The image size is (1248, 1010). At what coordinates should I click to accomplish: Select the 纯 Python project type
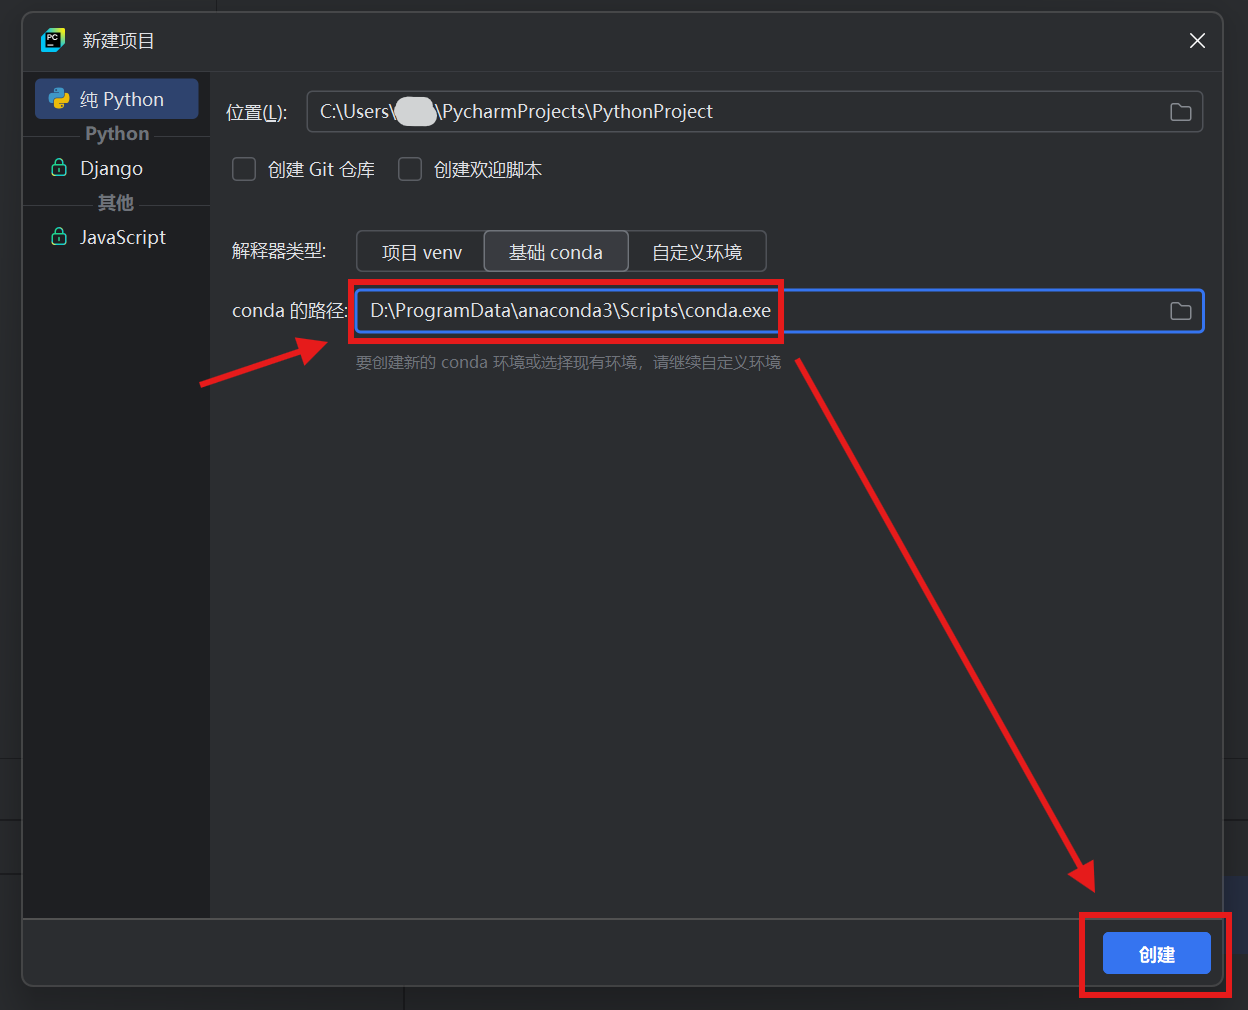click(117, 99)
